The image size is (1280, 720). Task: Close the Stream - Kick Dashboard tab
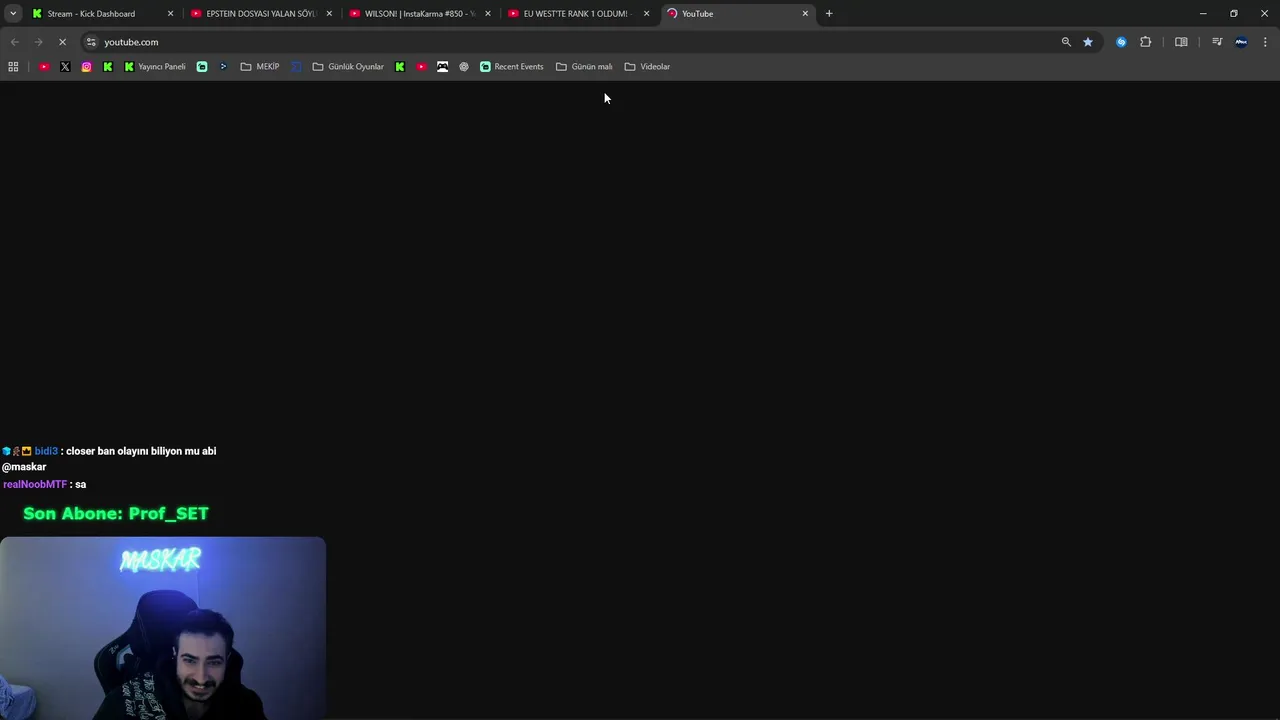pyautogui.click(x=170, y=14)
